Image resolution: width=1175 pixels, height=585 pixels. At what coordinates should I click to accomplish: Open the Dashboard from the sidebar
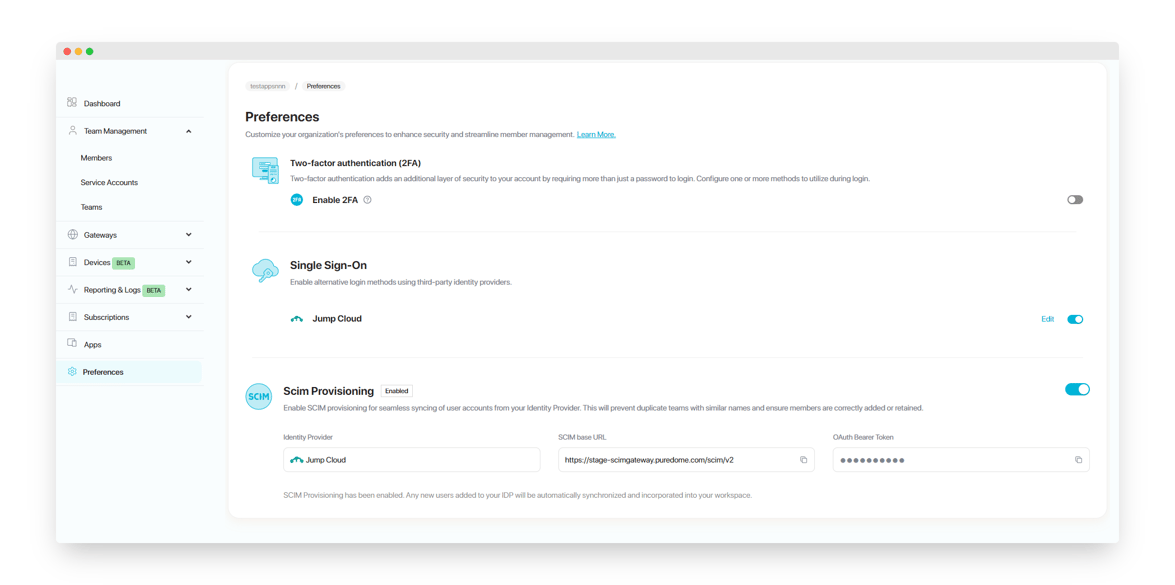(101, 103)
